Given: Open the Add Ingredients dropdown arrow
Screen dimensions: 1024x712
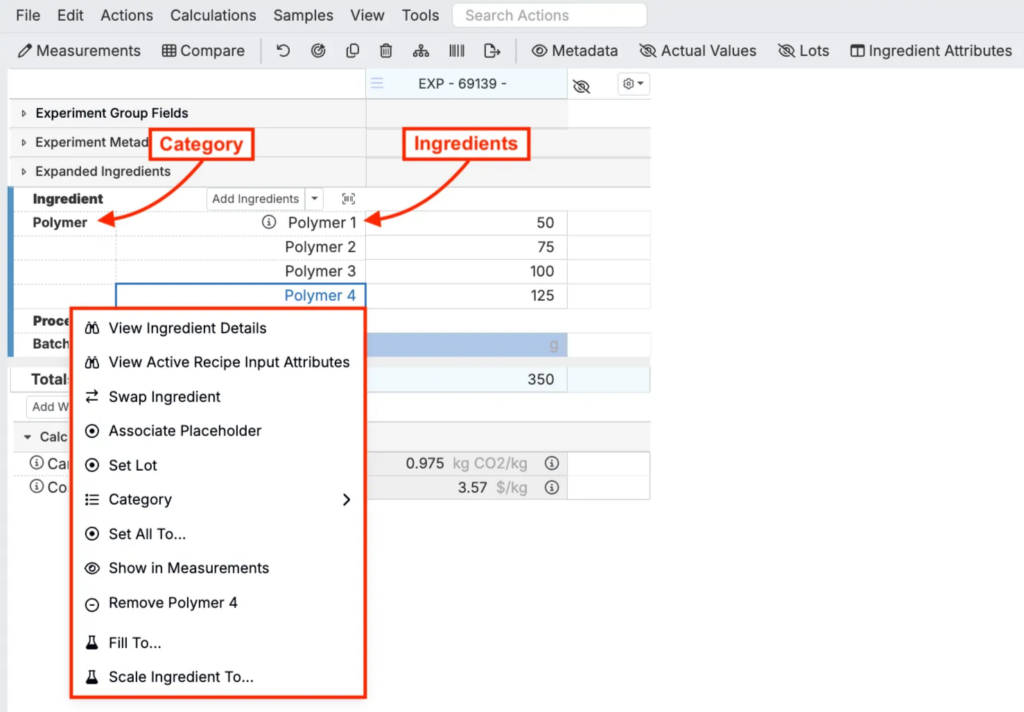Looking at the screenshot, I should (315, 199).
